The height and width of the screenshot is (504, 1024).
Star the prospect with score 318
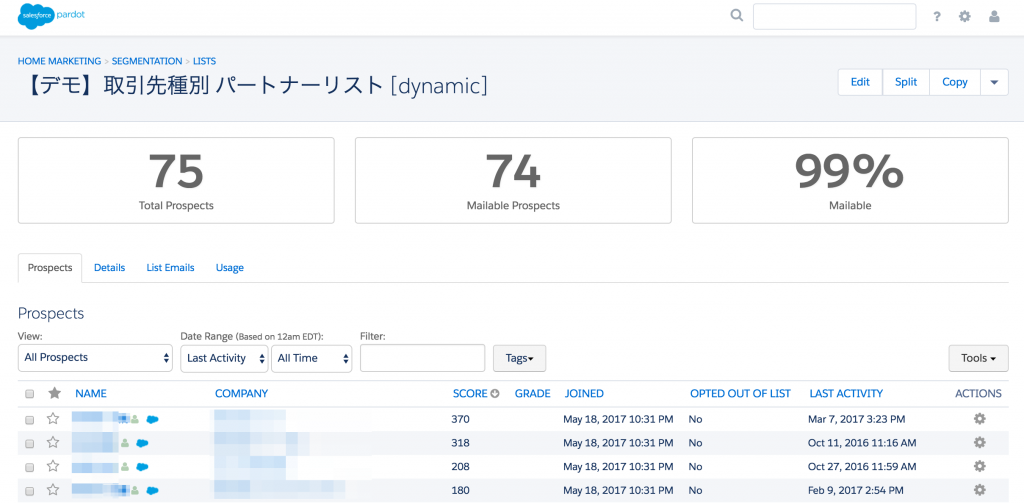tap(53, 443)
